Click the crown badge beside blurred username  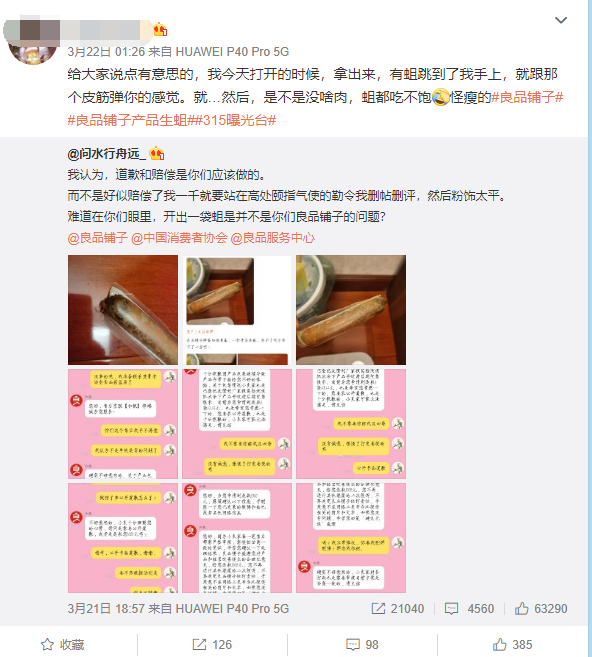coord(160,29)
